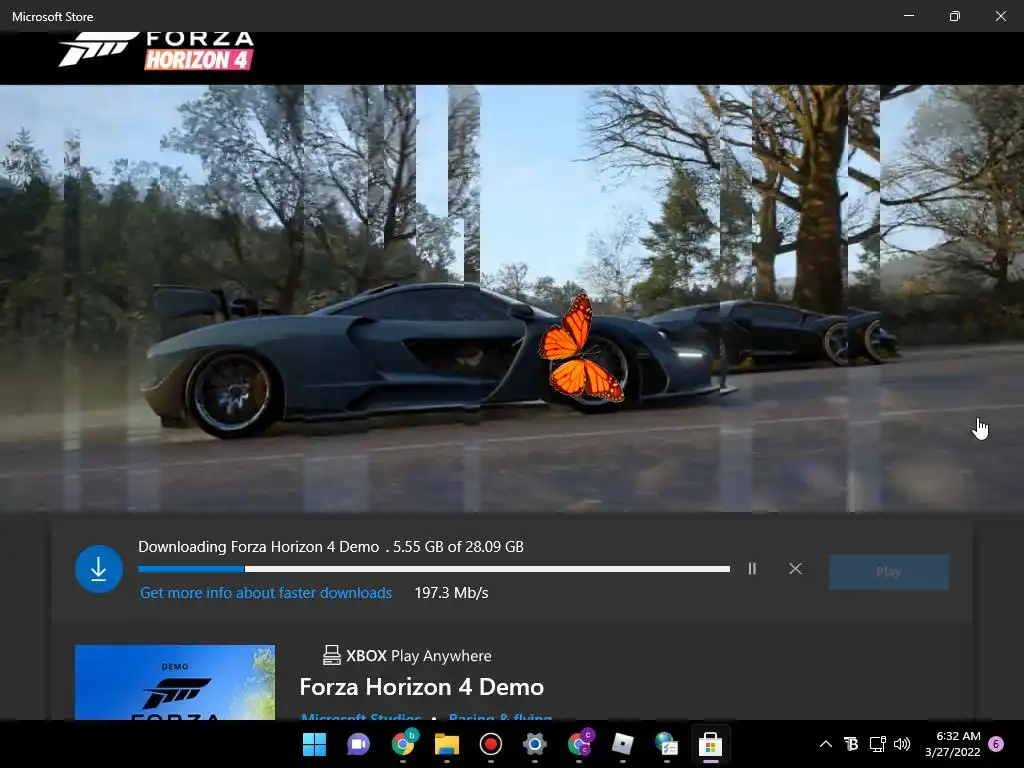Image resolution: width=1024 pixels, height=768 pixels.
Task: Click the Microsoft Store taskbar icon
Action: (711, 744)
